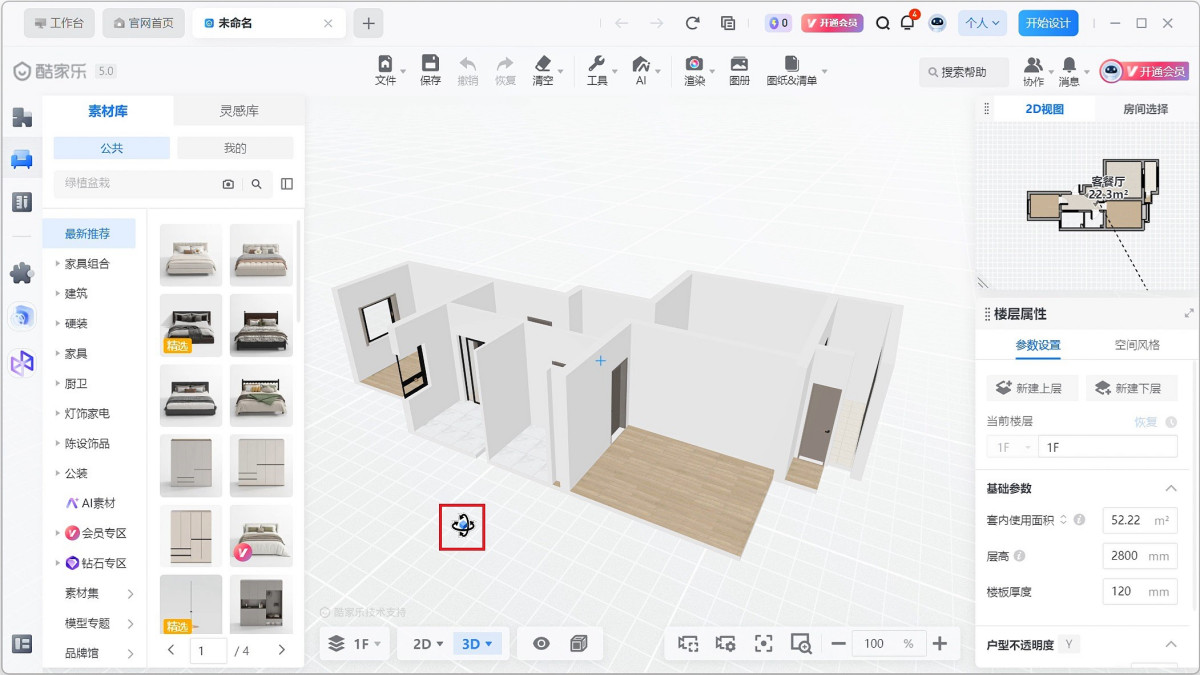Viewport: 1200px width, 675px height.
Task: Click the 开始设计 button
Action: pyautogui.click(x=1048, y=23)
